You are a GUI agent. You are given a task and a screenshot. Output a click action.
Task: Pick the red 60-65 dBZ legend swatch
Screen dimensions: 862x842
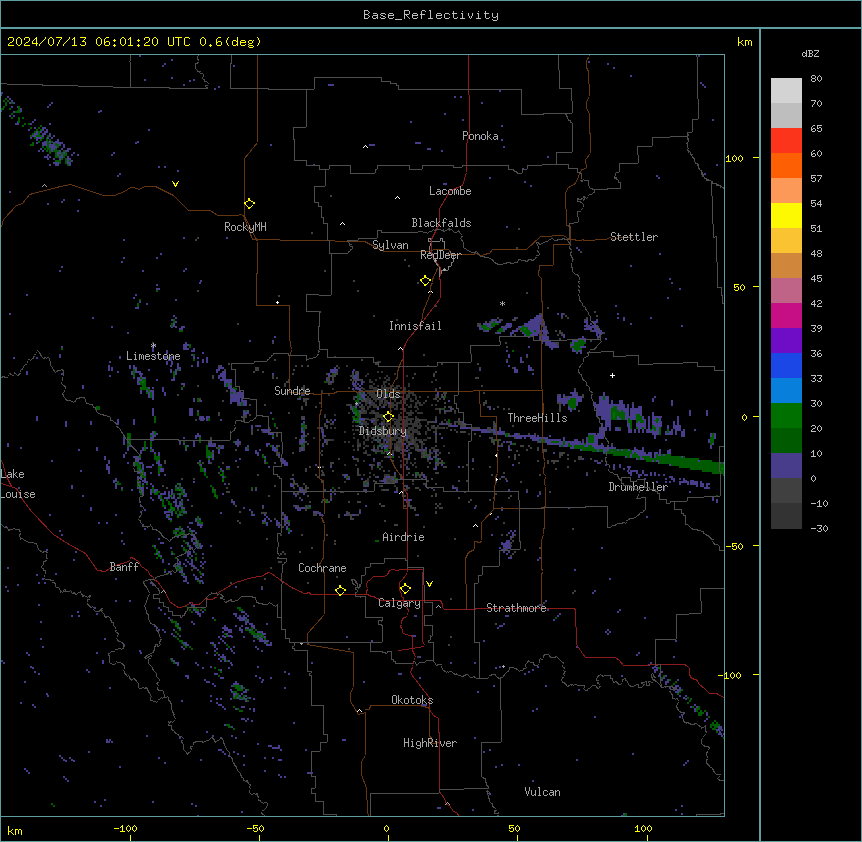click(x=786, y=140)
